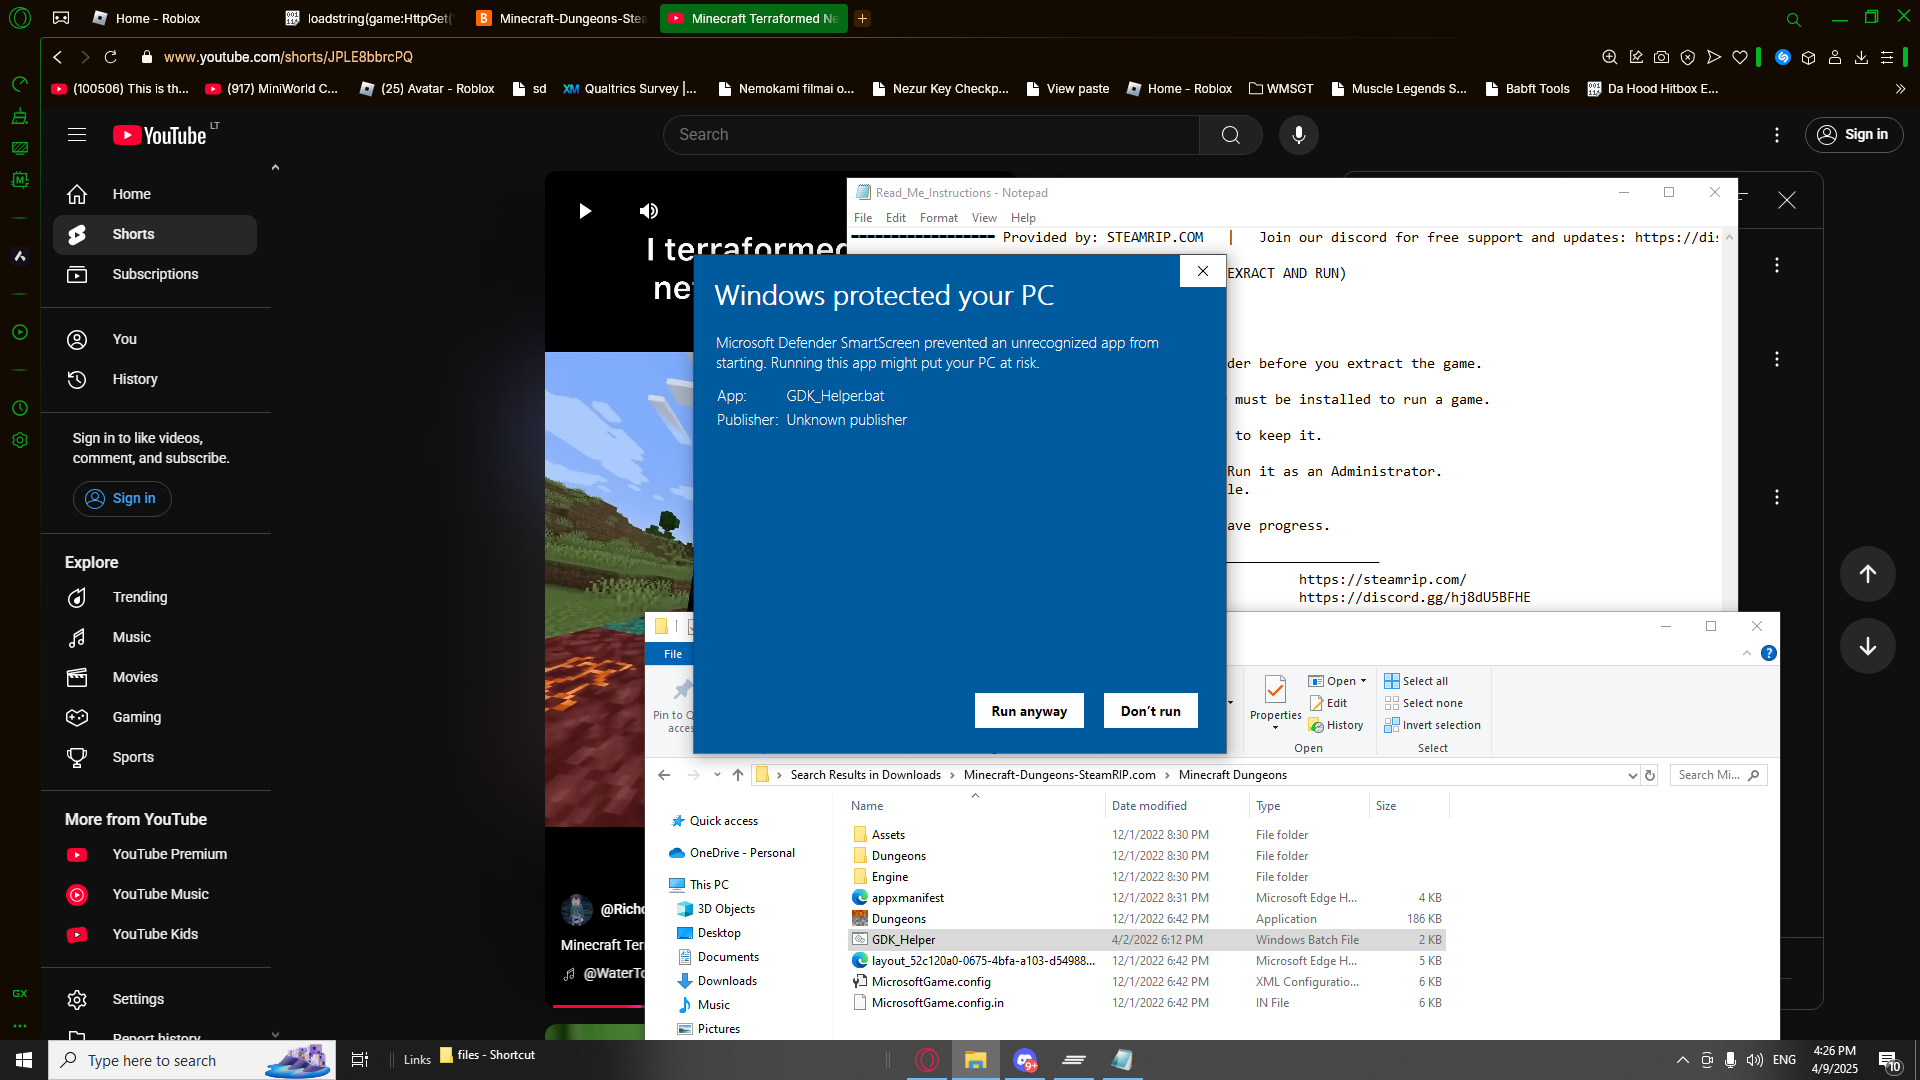The image size is (1920, 1080).
Task: Show more bookmarks with the chevron
Action: [x=1900, y=89]
